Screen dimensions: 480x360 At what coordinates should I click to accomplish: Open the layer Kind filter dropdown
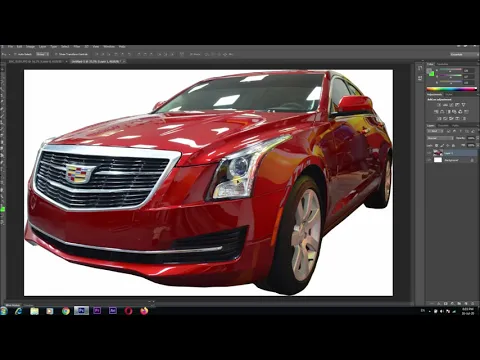pyautogui.click(x=435, y=131)
